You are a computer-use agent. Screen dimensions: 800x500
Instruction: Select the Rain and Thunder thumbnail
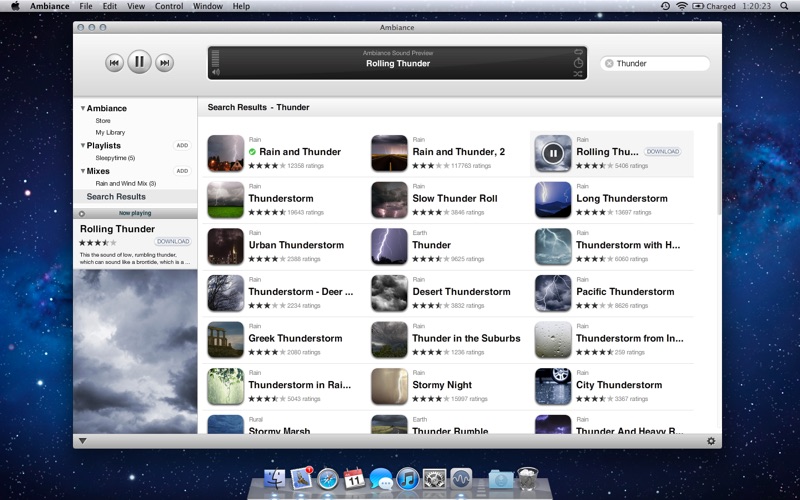click(226, 153)
